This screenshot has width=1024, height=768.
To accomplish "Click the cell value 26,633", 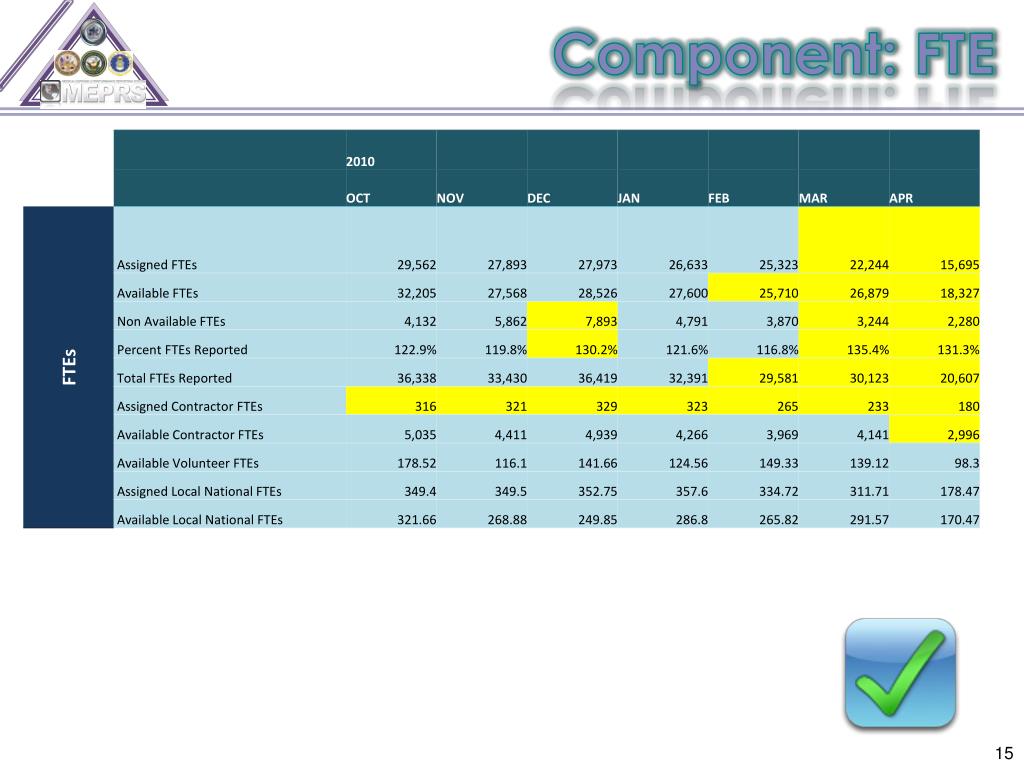I will 688,264.
